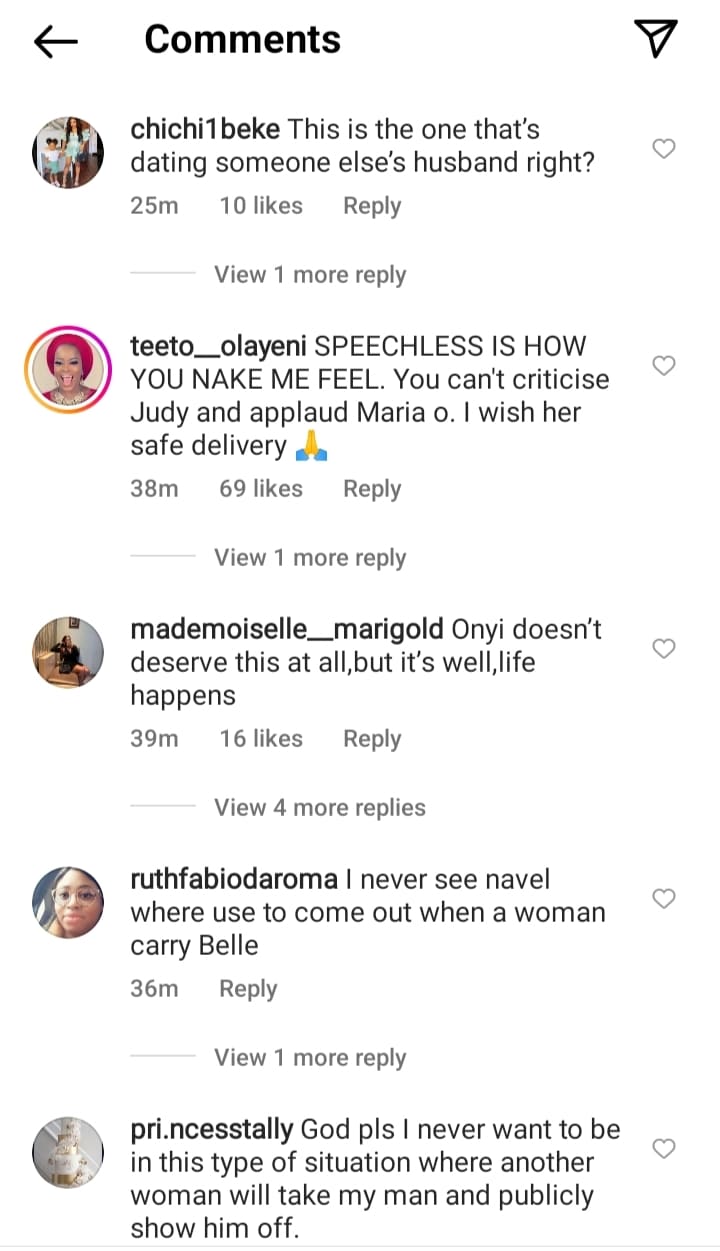Viewport: 720px width, 1251px height.
Task: Open the share paper plane icon
Action: tap(656, 38)
